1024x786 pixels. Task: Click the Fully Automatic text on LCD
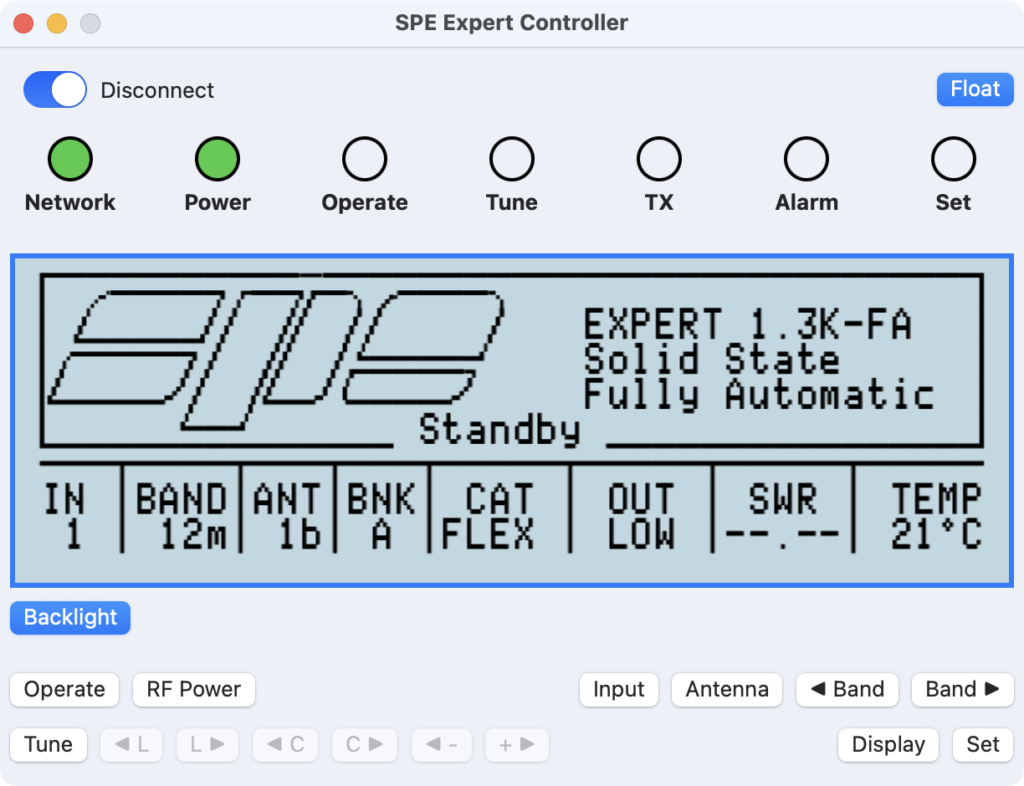759,395
